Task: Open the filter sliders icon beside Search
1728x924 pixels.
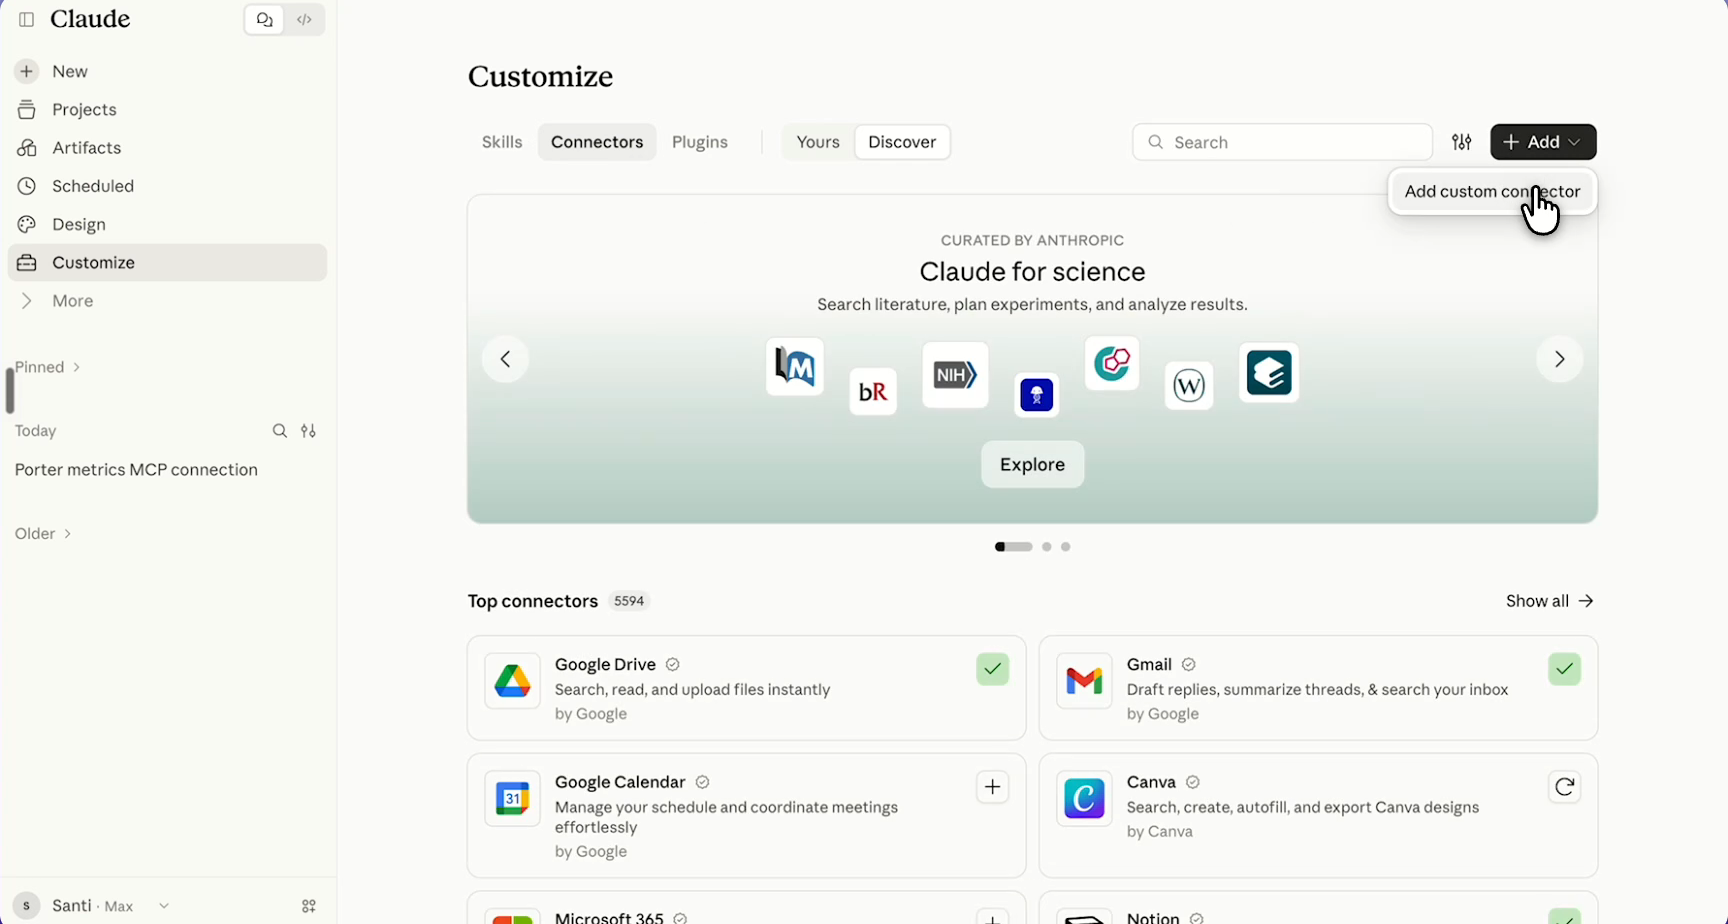Action: 1462,142
